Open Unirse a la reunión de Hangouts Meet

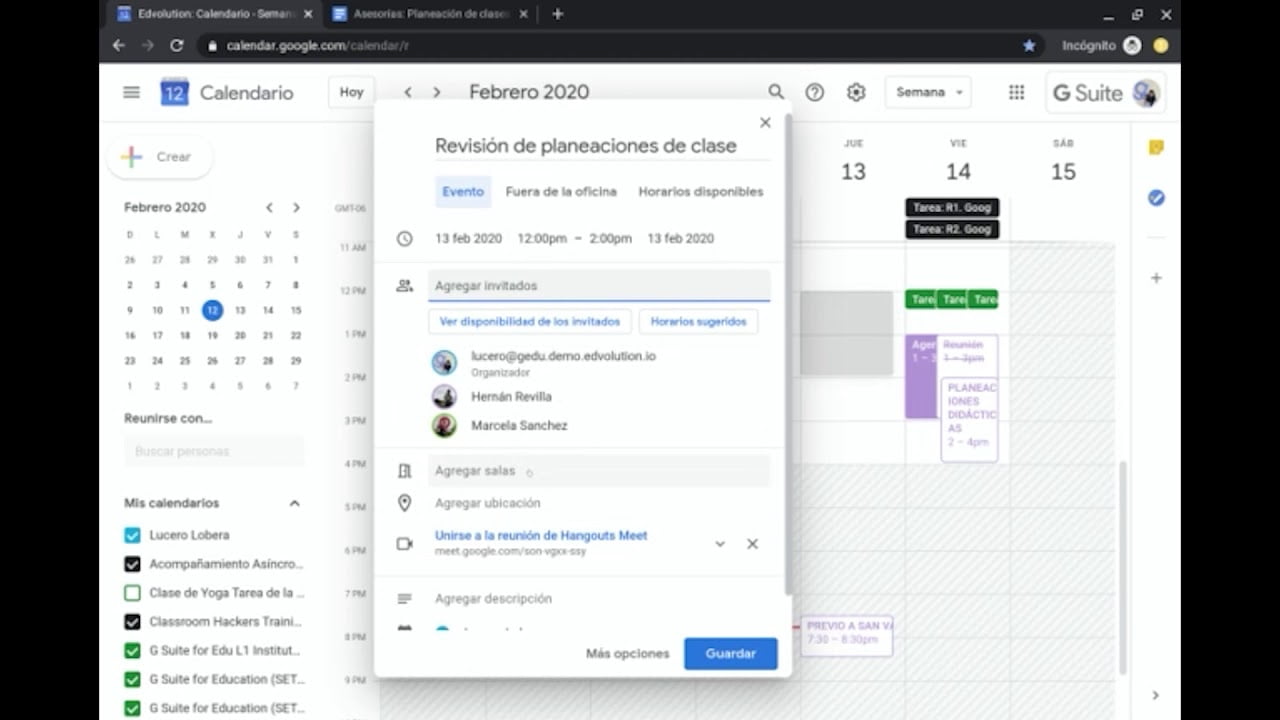[x=541, y=535]
